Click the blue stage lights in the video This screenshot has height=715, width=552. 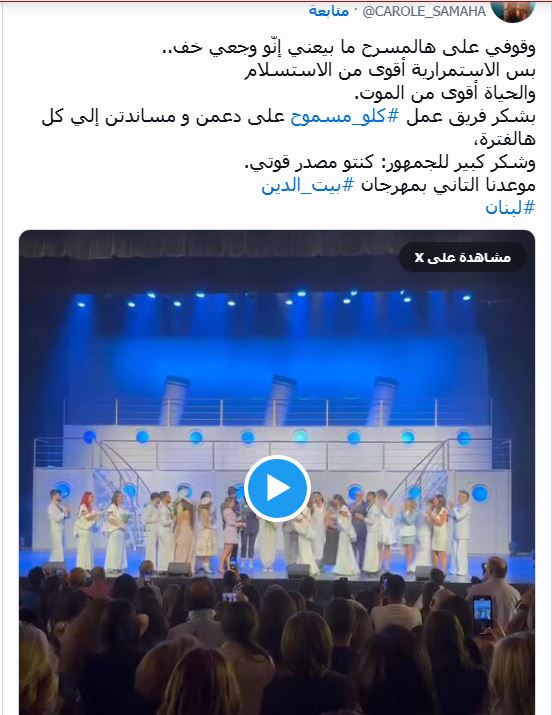coord(273,297)
